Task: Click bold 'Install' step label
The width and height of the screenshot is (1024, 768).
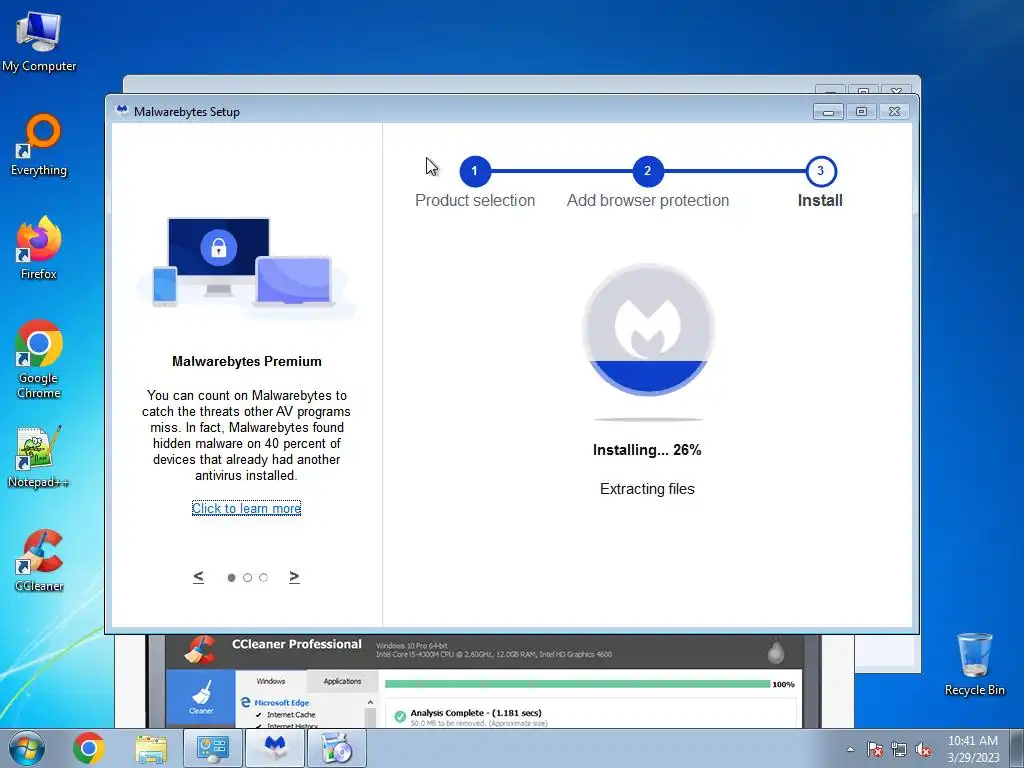Action: pyautogui.click(x=820, y=200)
